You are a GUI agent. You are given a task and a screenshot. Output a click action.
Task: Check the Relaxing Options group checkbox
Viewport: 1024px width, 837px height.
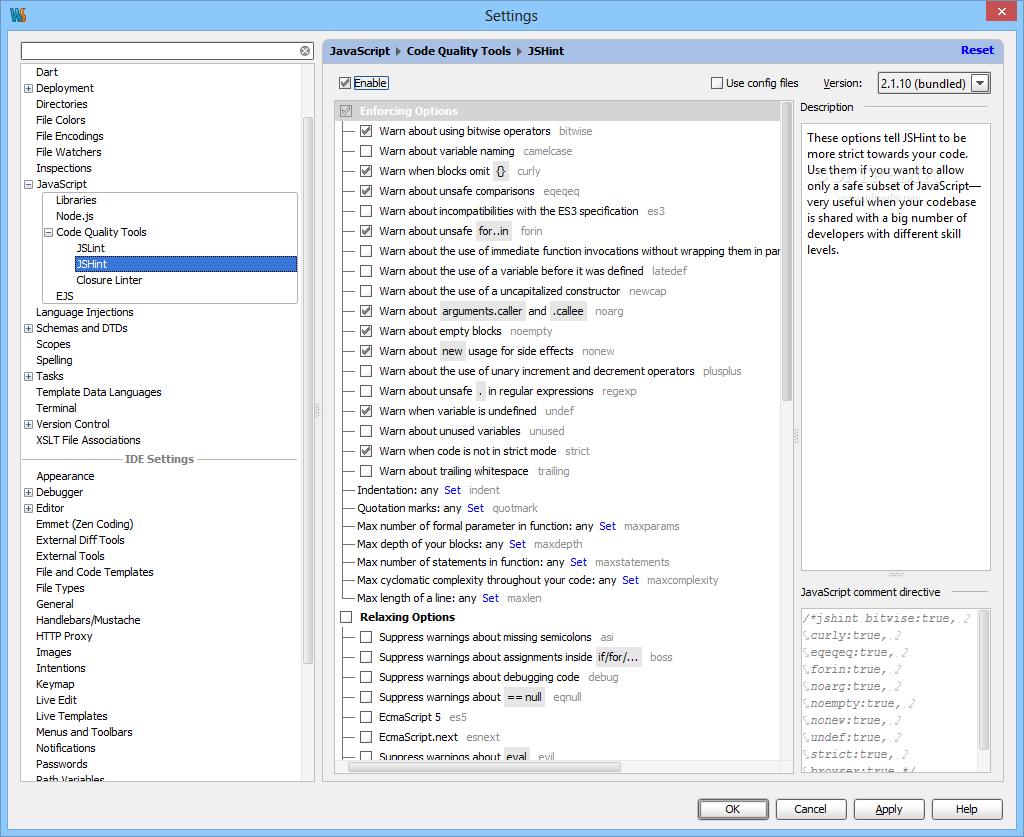[x=346, y=617]
